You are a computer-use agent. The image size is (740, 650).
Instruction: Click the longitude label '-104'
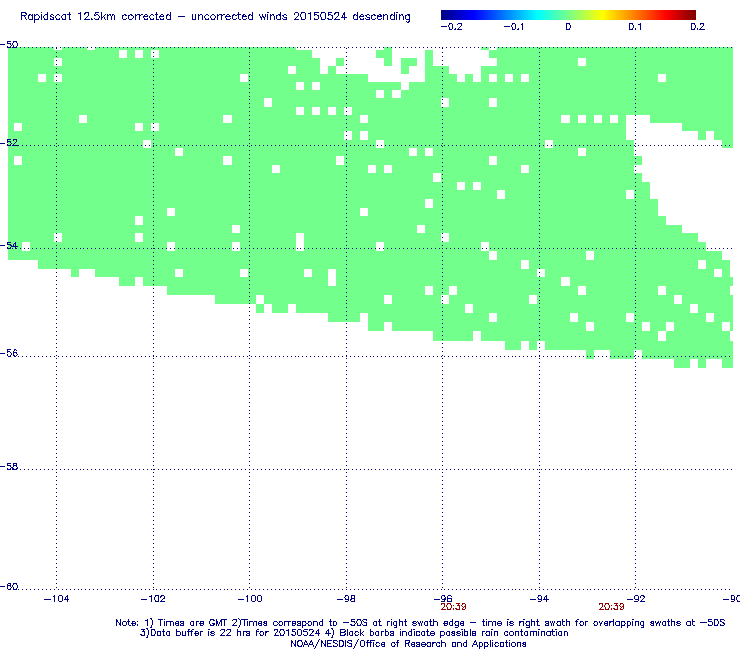click(x=57, y=599)
